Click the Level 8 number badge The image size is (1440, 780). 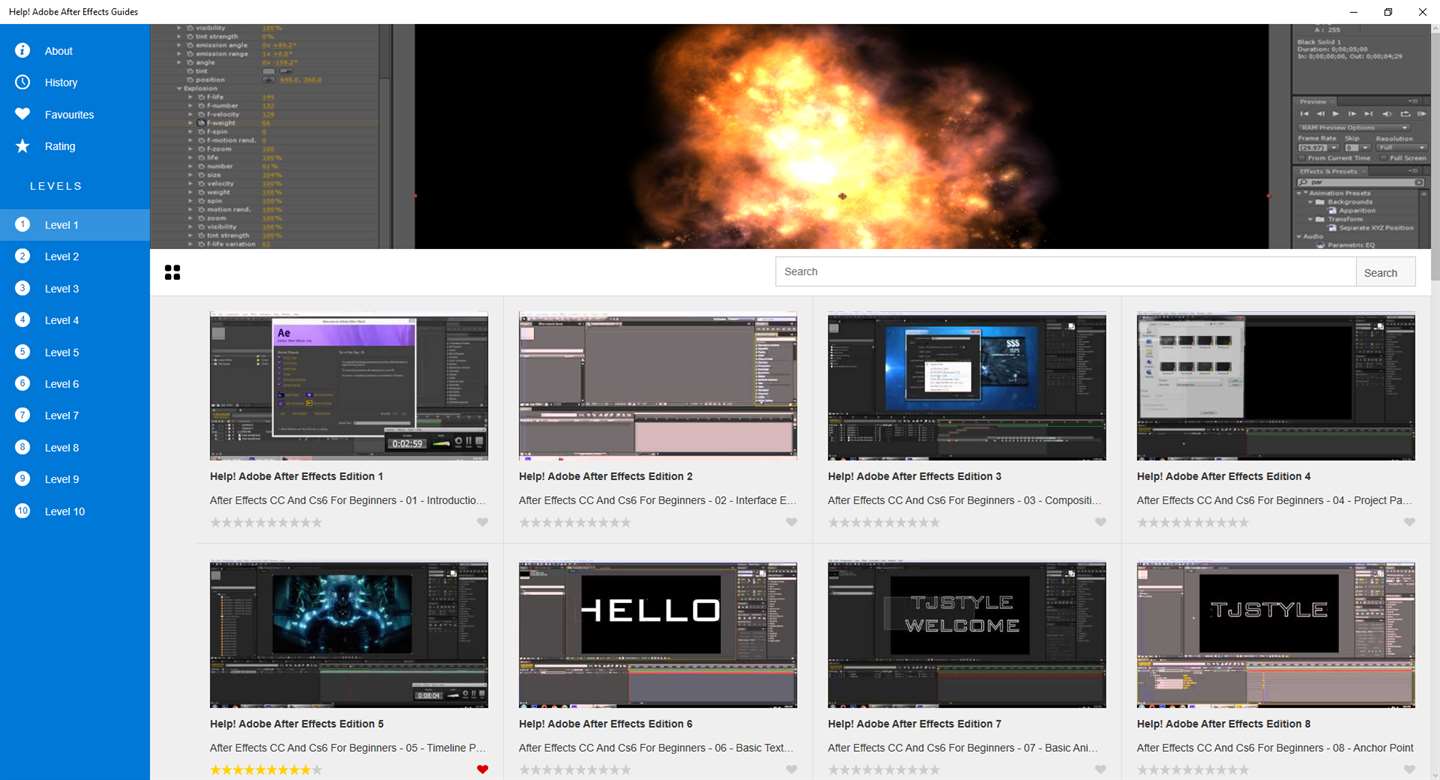click(22, 447)
